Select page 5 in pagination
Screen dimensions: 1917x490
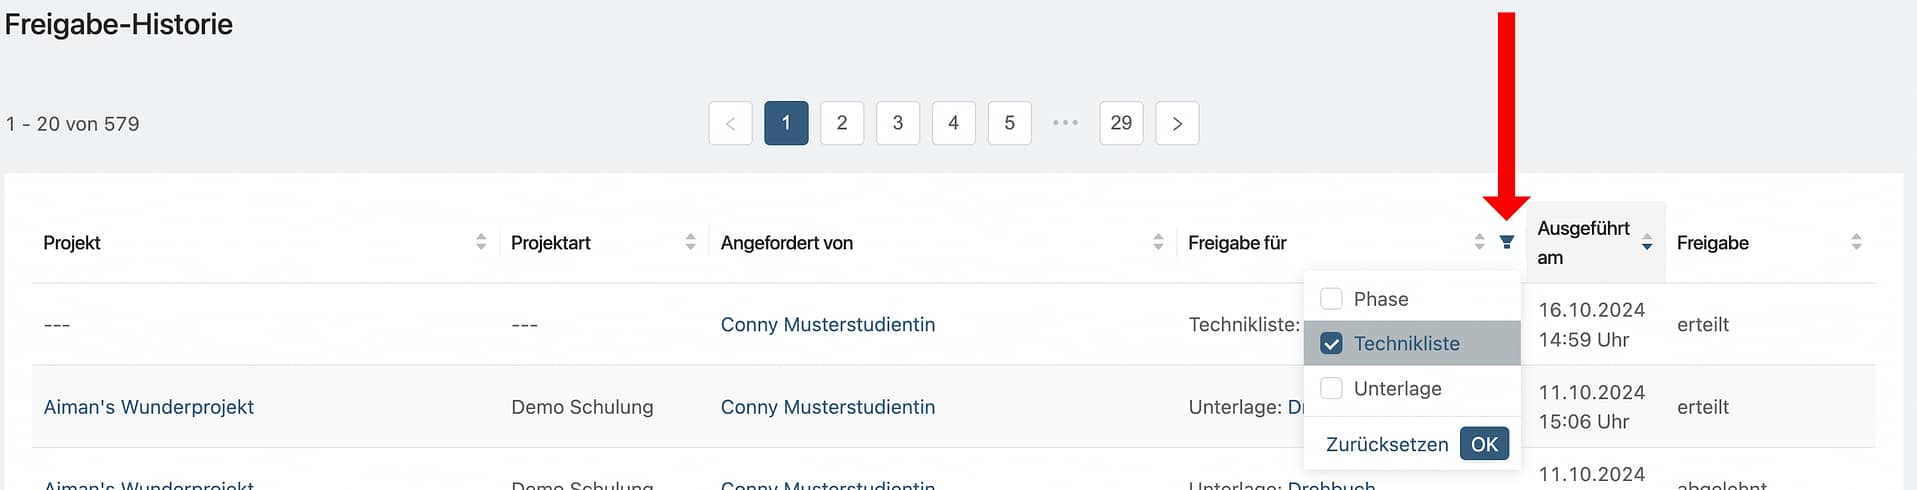[1009, 123]
